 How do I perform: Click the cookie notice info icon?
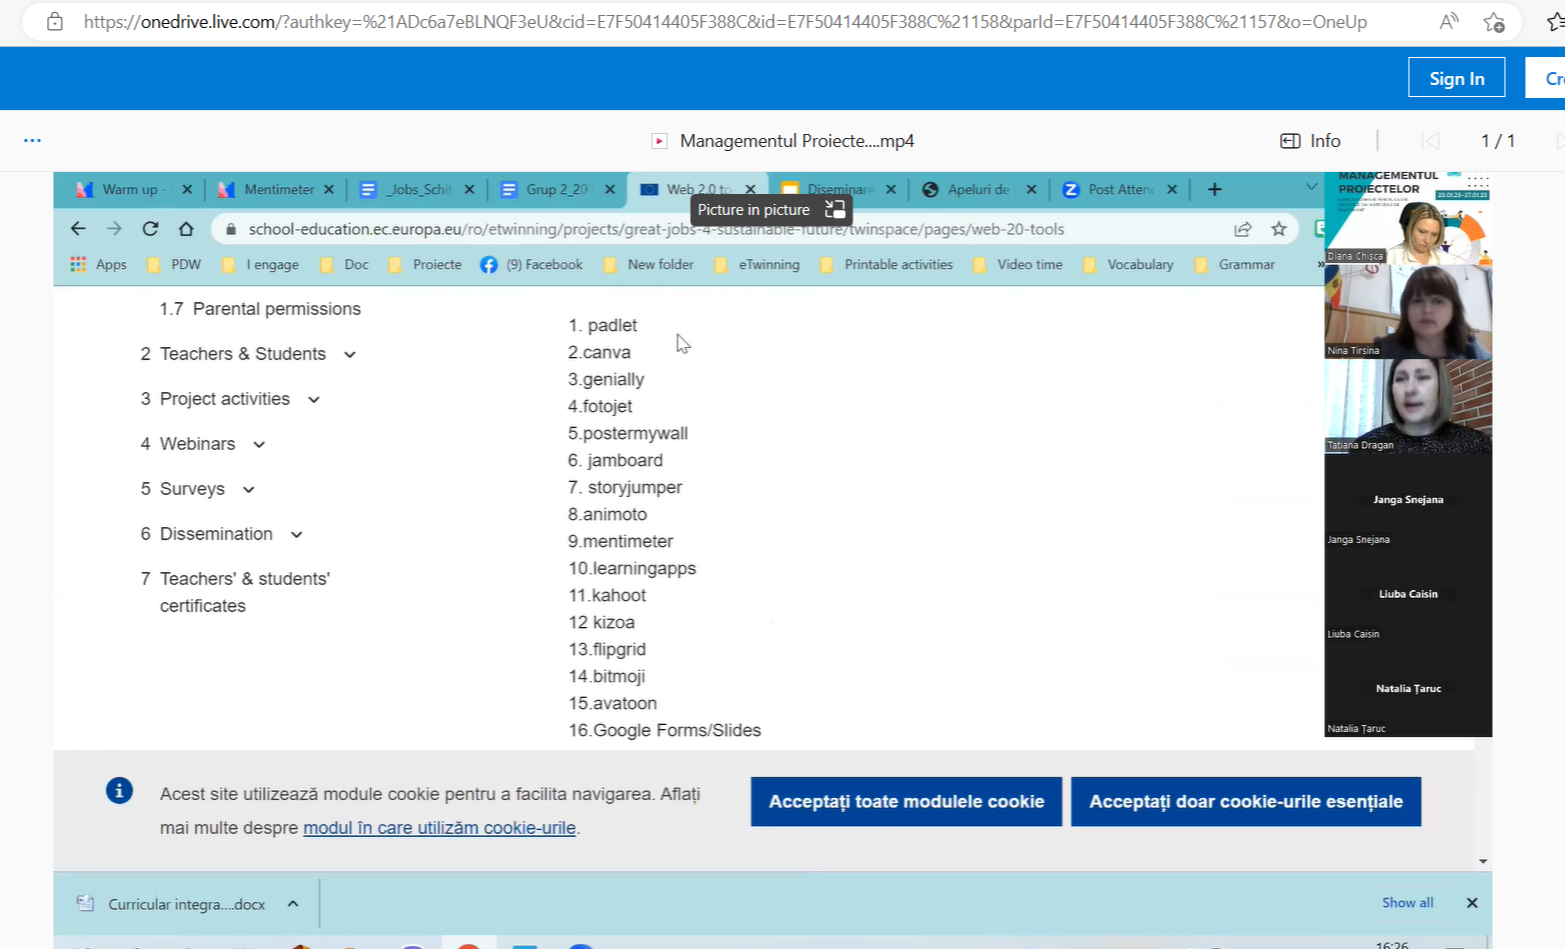119,791
